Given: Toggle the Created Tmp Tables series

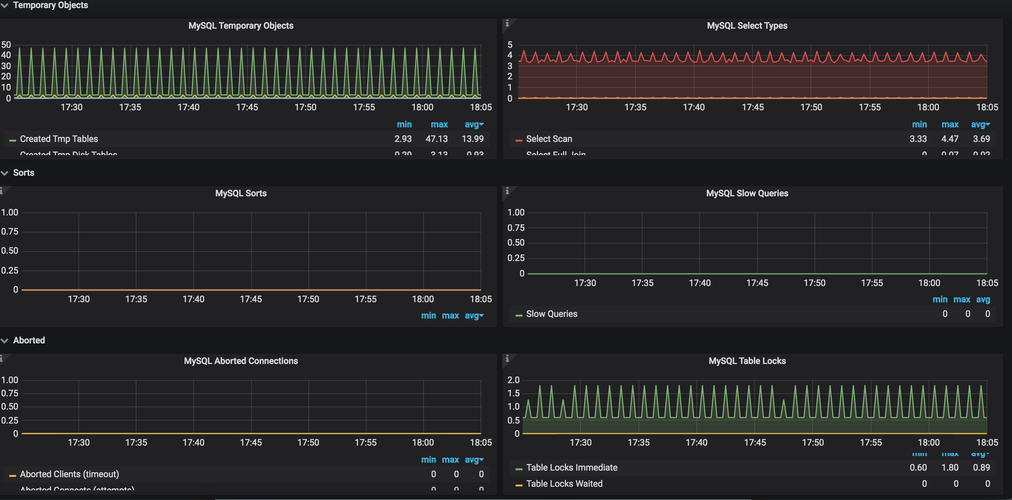Looking at the screenshot, I should 59,139.
